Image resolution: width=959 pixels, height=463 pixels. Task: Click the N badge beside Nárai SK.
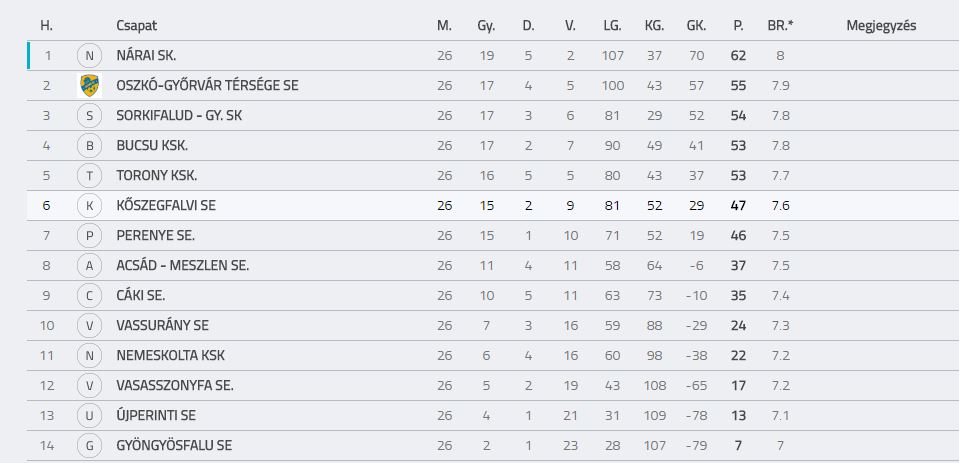[x=90, y=56]
